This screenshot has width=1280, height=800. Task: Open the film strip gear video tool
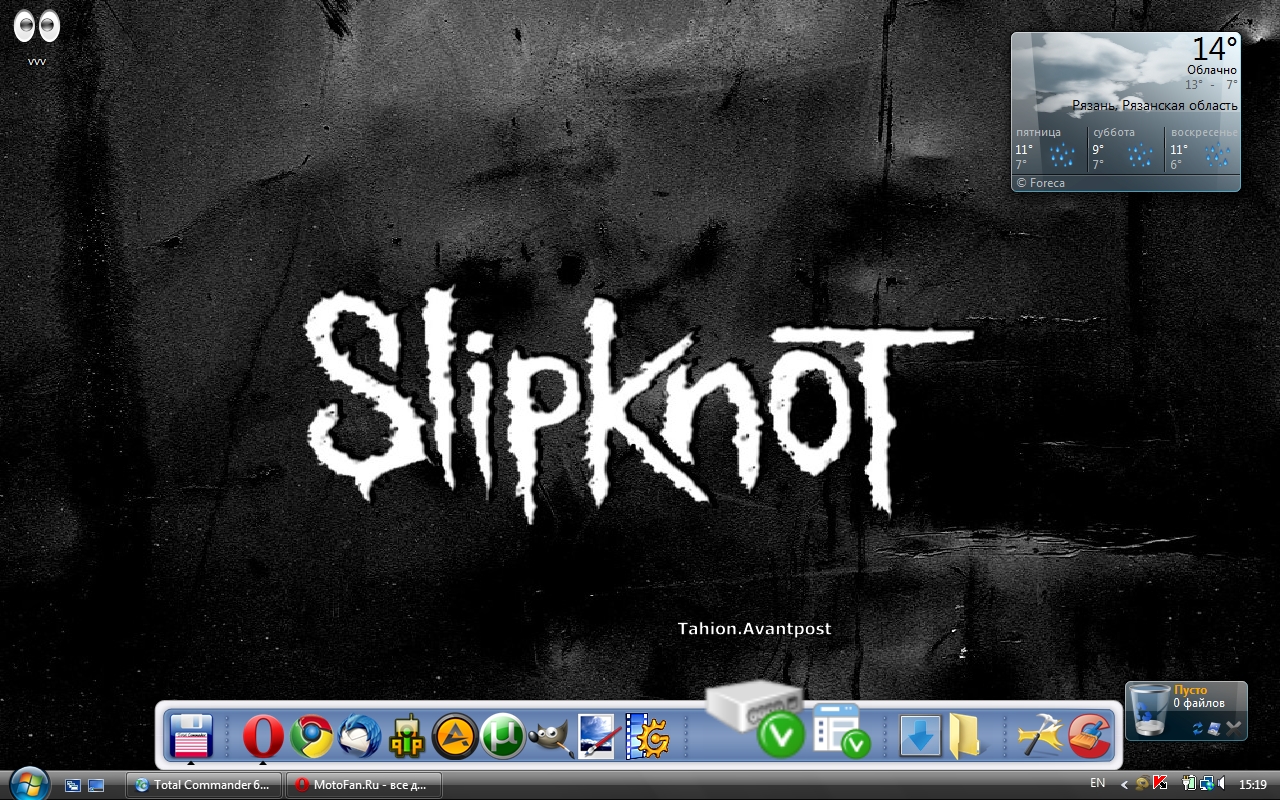click(x=646, y=738)
